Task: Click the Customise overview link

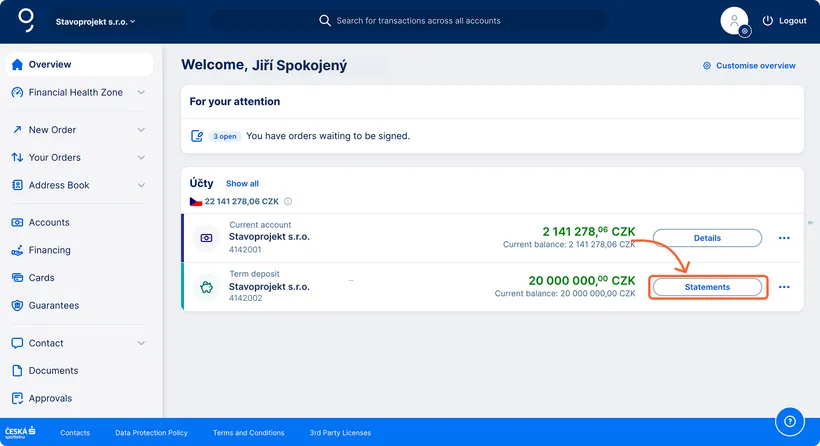Action: pos(749,66)
